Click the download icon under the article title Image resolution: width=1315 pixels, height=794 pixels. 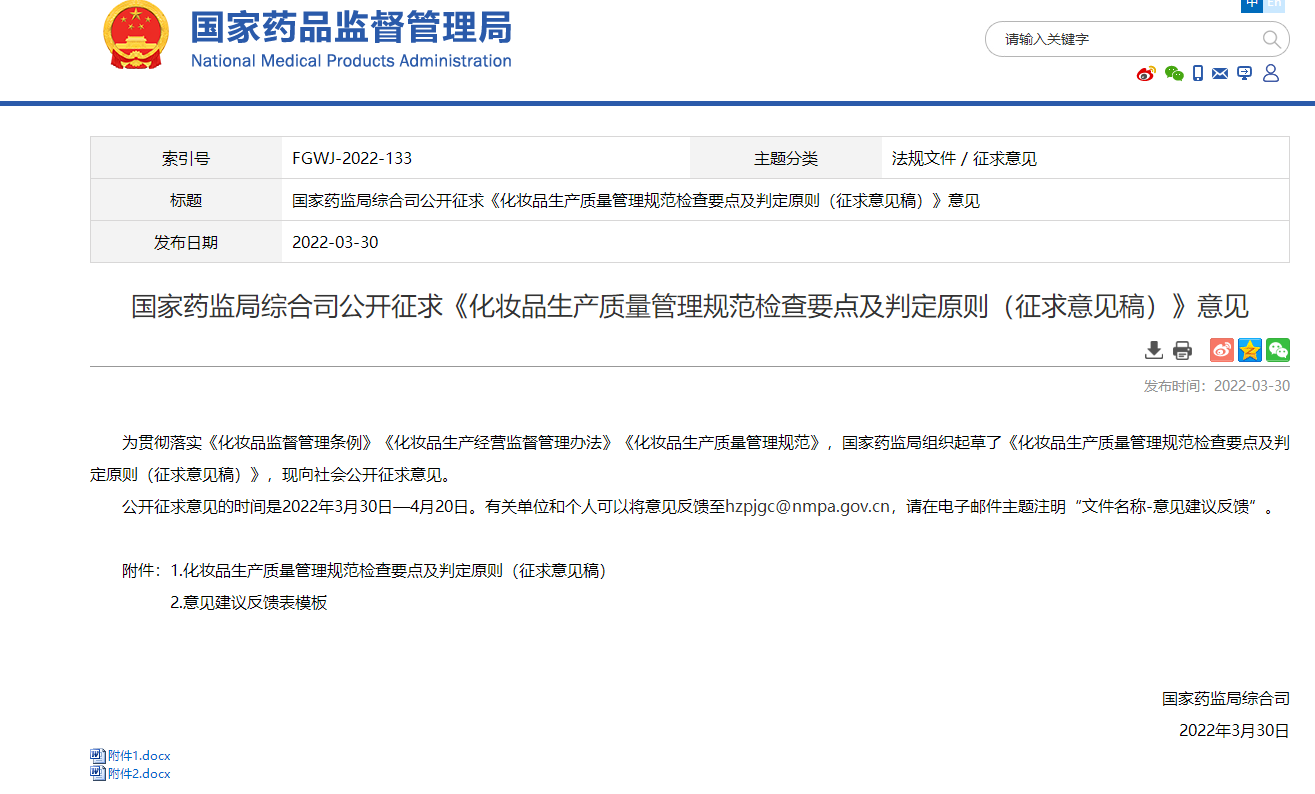pyautogui.click(x=1154, y=349)
